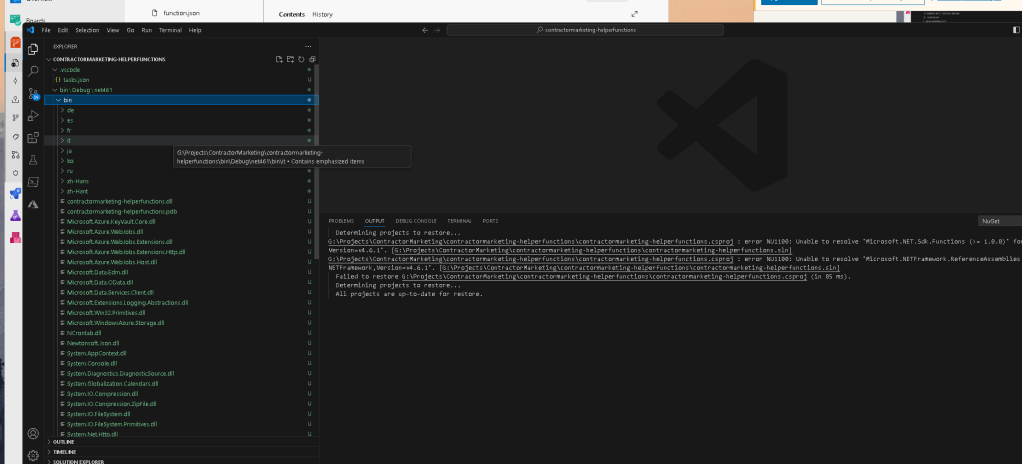
Task: Open the csproj link in the 'Failed to restore' line
Action: (604, 276)
